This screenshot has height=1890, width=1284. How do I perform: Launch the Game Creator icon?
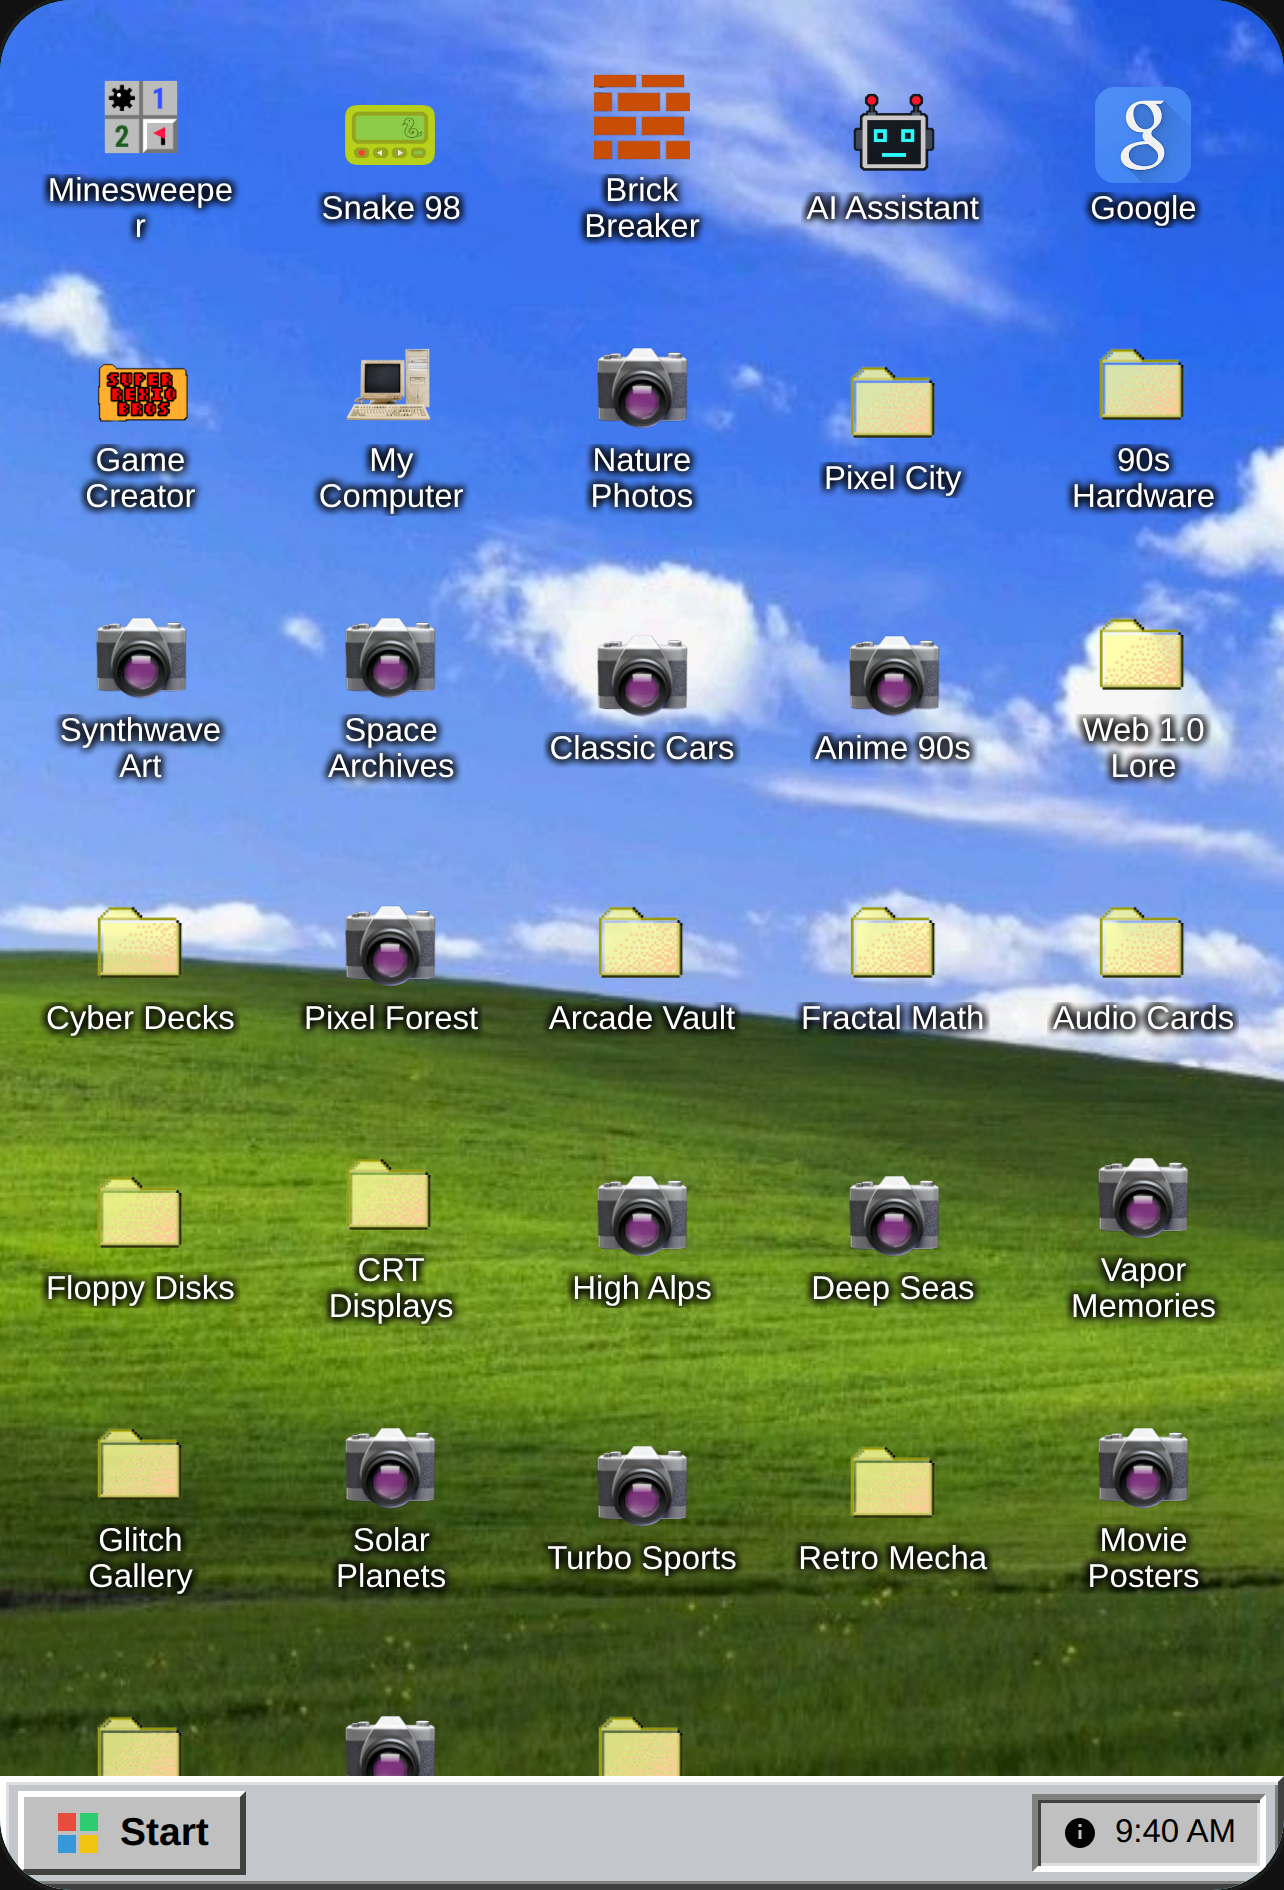click(x=142, y=392)
